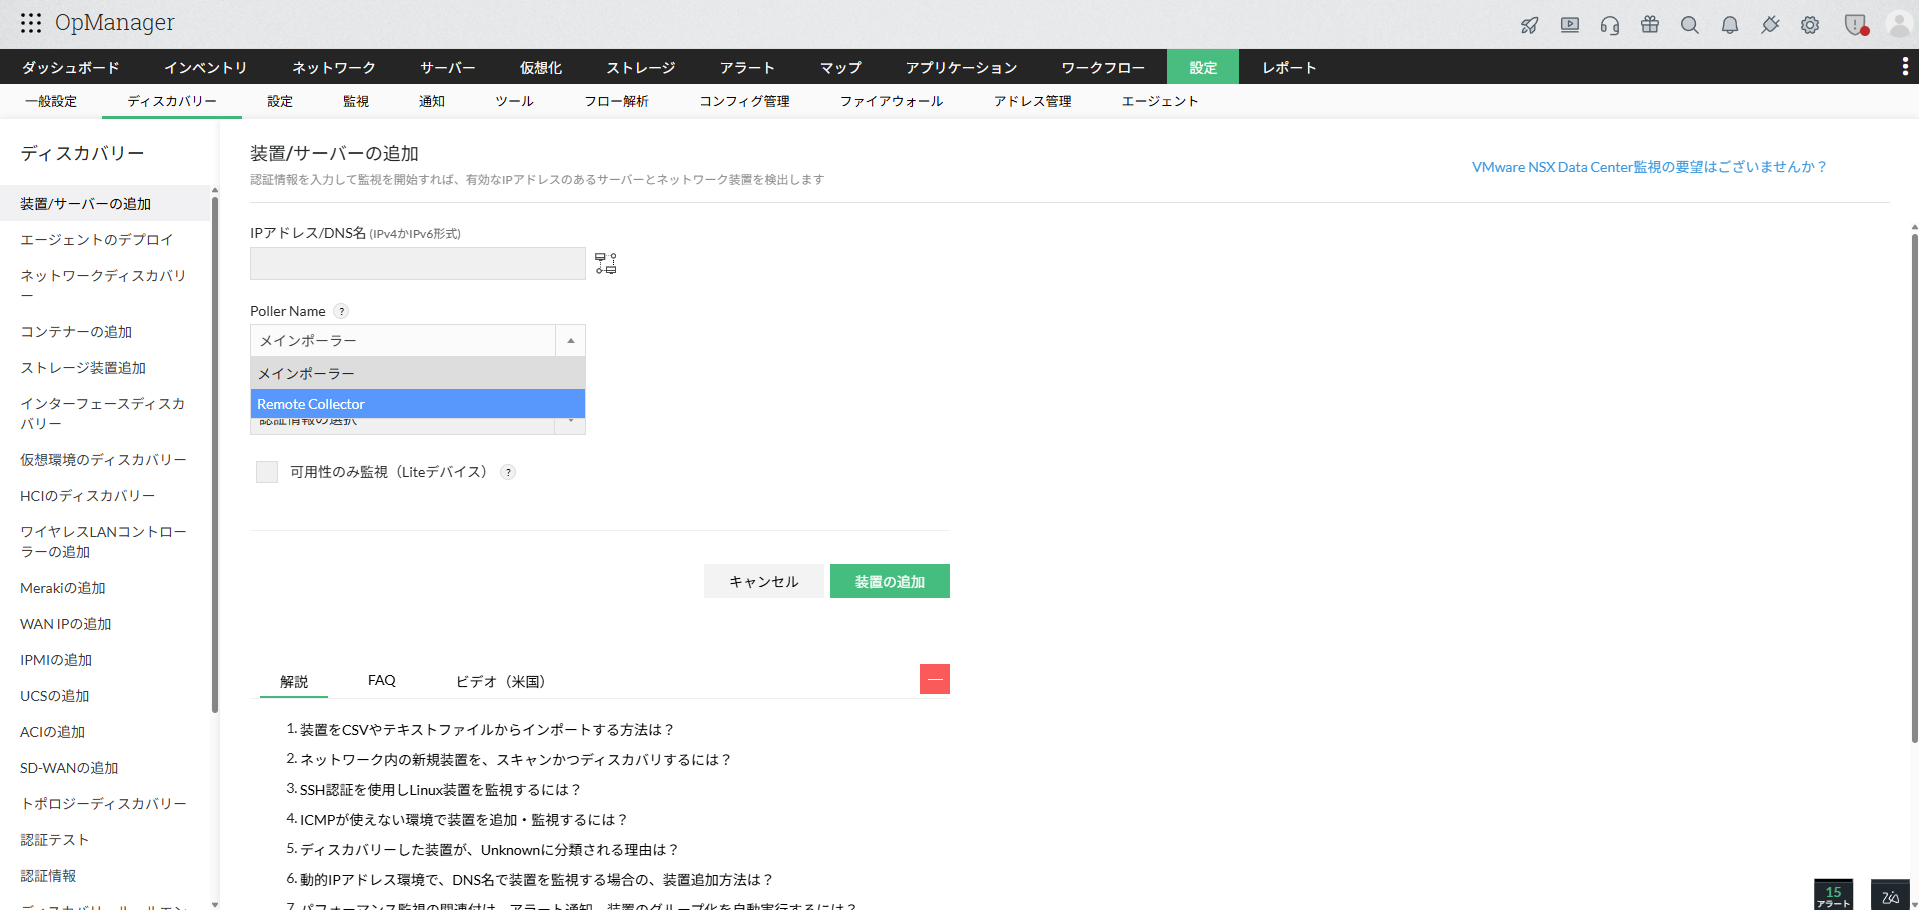Open the ネットワーク menu
This screenshot has width=1919, height=910.
(334, 67)
